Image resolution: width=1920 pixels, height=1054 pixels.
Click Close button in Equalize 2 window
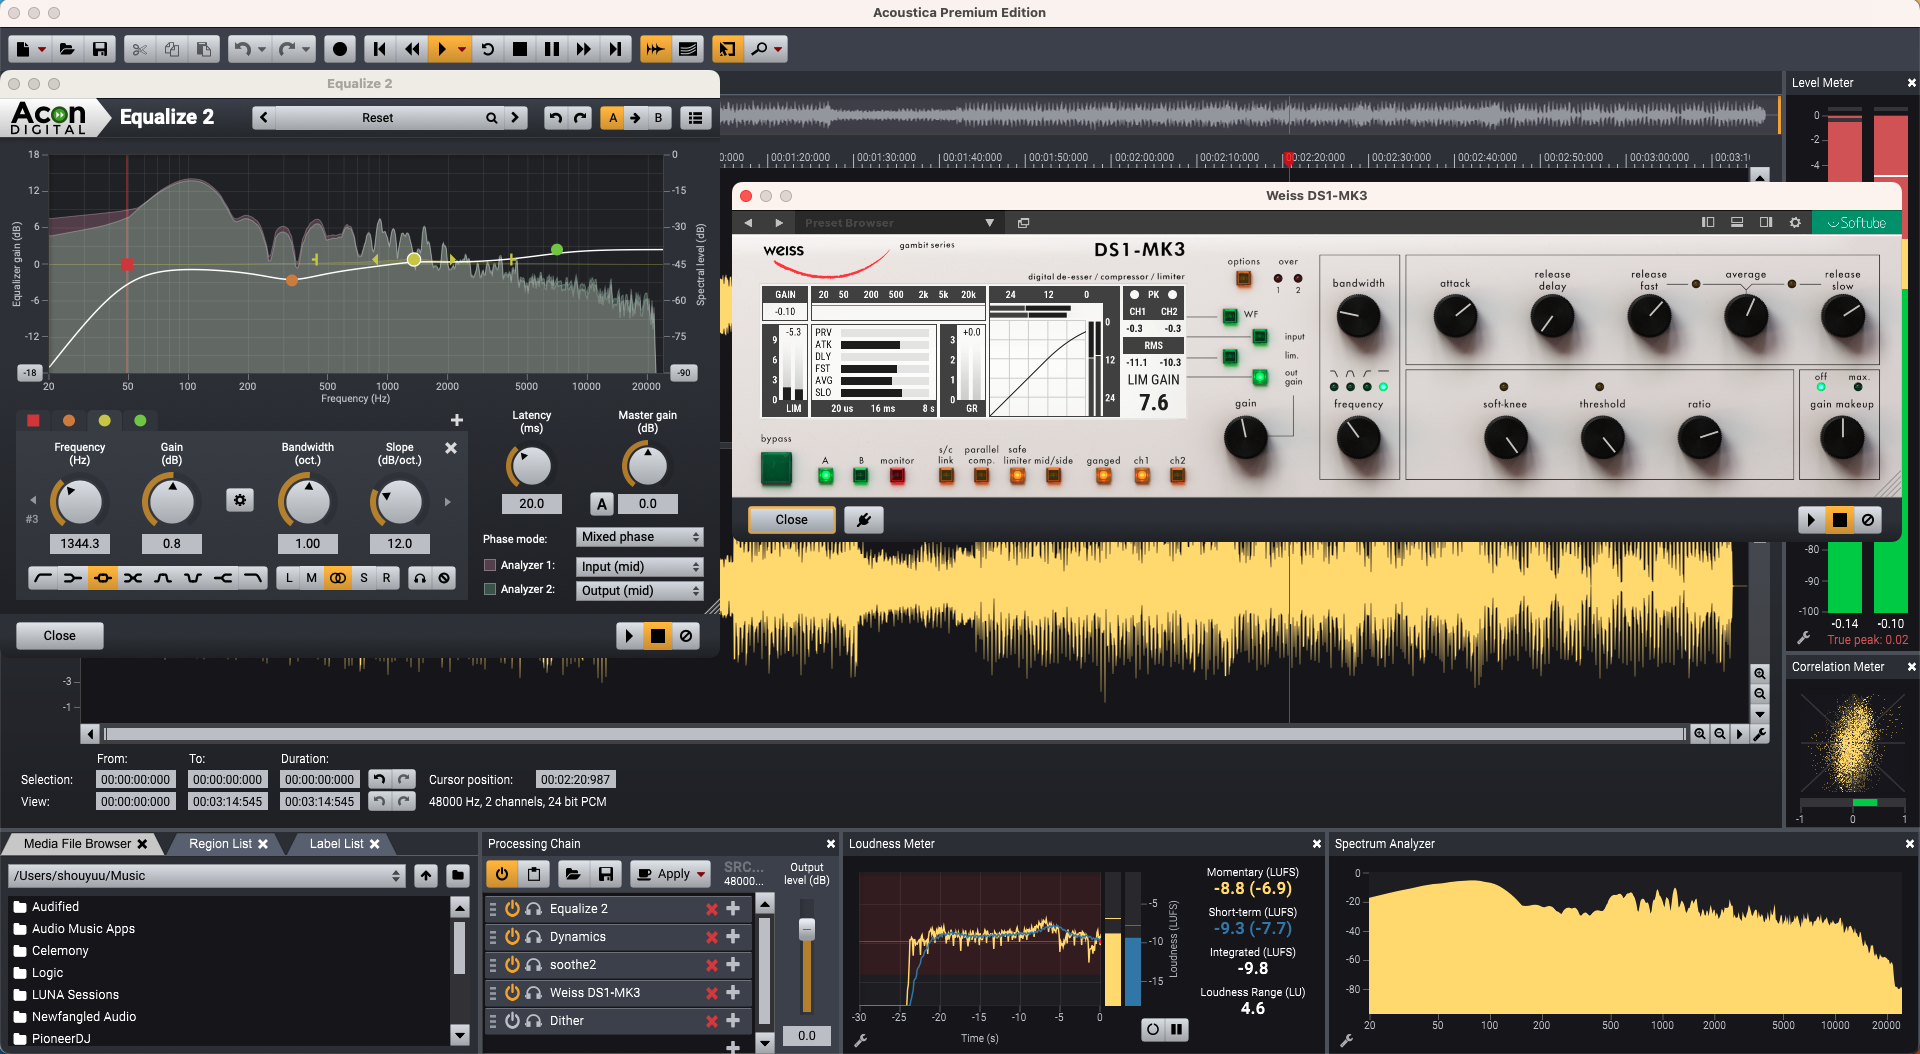click(60, 636)
